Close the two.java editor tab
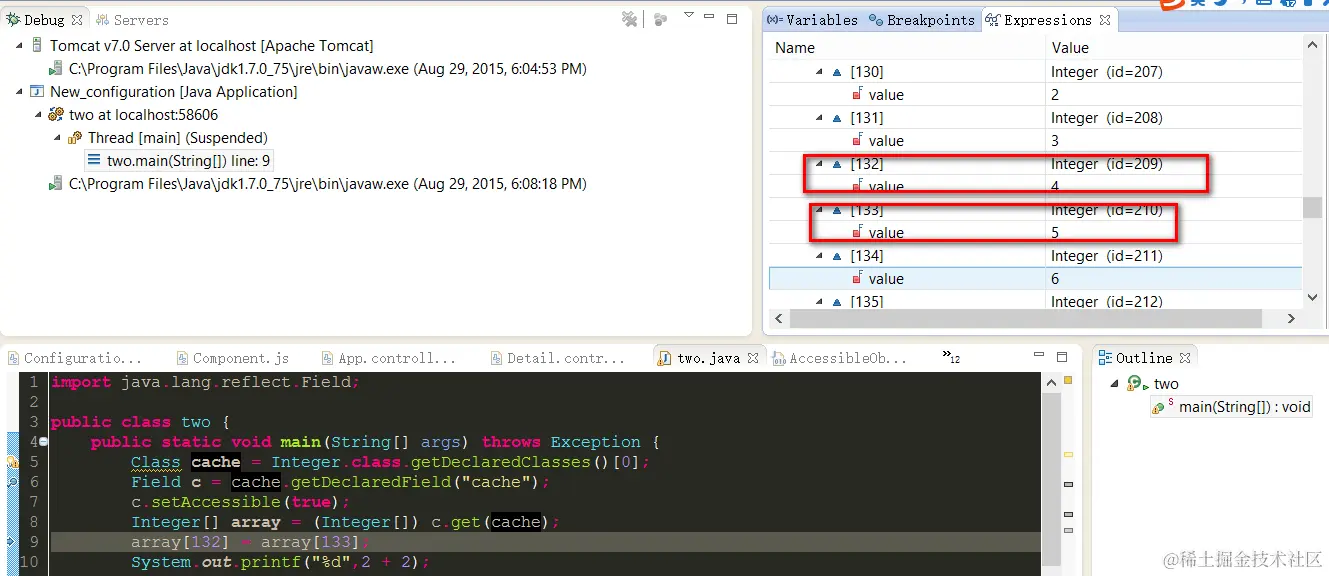This screenshot has height=576, width=1329. 753,358
